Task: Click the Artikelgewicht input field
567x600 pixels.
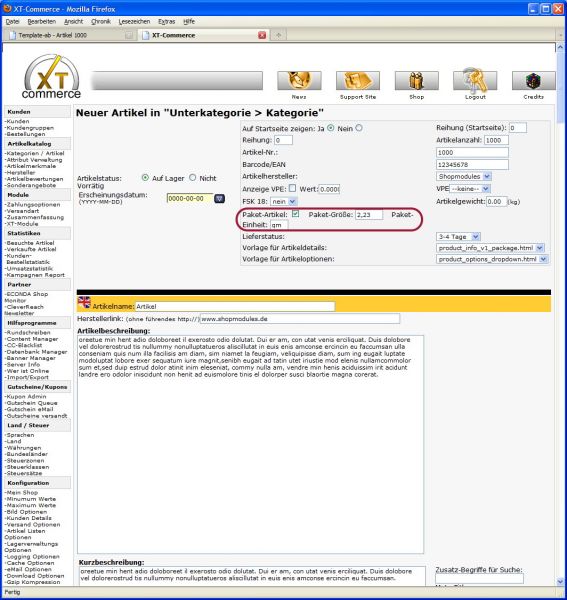Action: [496, 201]
